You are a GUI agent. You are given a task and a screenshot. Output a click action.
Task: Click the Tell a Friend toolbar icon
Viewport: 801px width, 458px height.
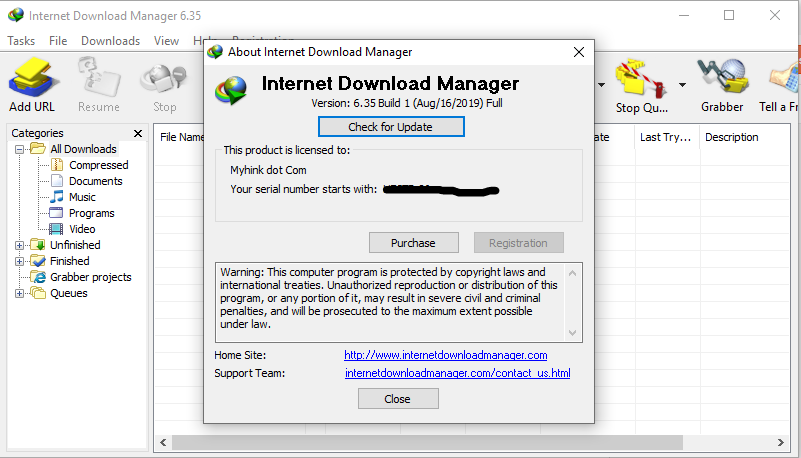785,77
